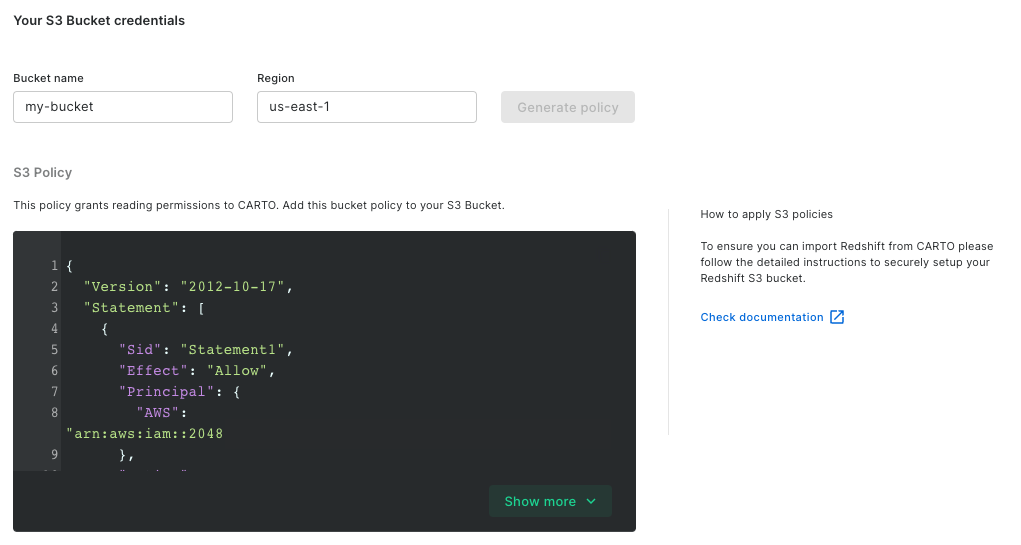The width and height of the screenshot is (1021, 545).
Task: Click the arn:aws:iam::2048 string
Action: (x=145, y=434)
